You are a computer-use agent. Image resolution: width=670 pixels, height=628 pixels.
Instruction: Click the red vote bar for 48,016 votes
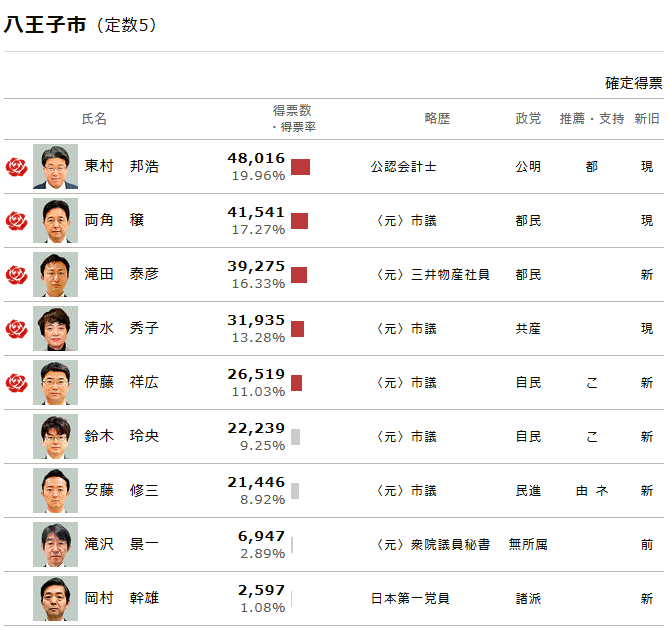pyautogui.click(x=300, y=167)
